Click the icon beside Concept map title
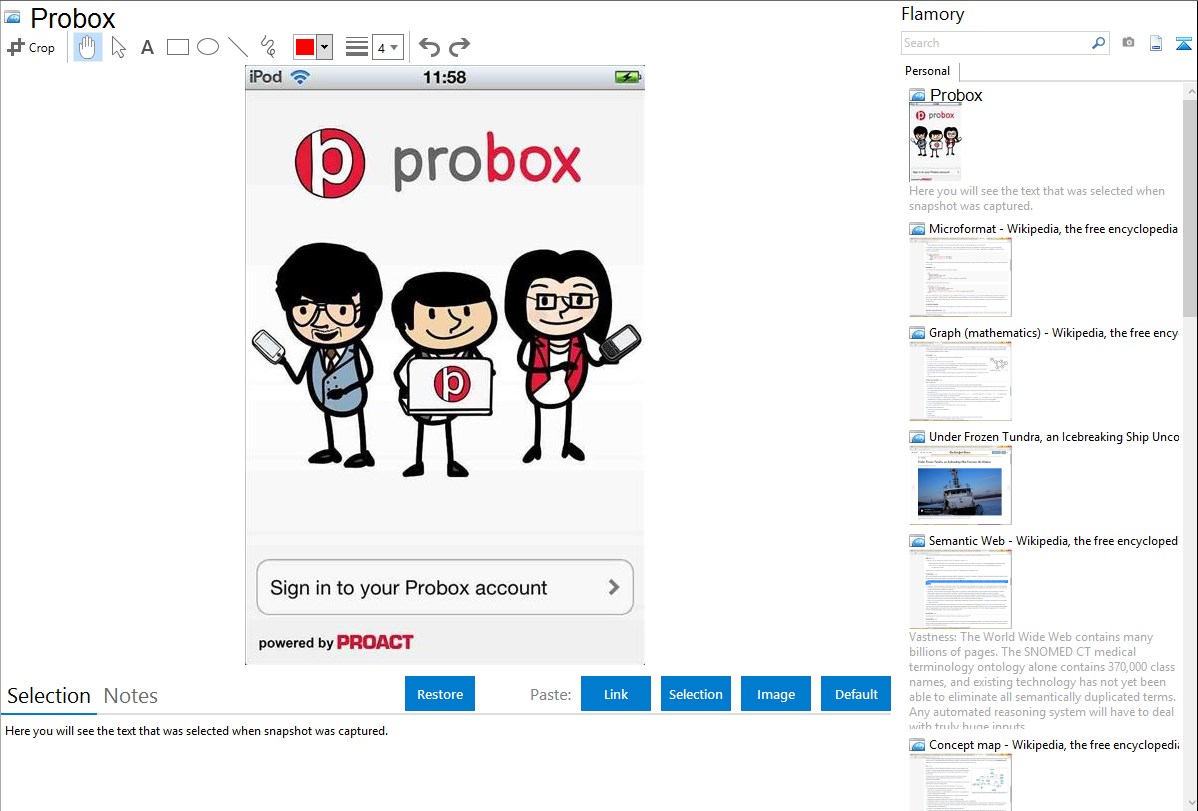The width and height of the screenshot is (1198, 811). point(917,744)
